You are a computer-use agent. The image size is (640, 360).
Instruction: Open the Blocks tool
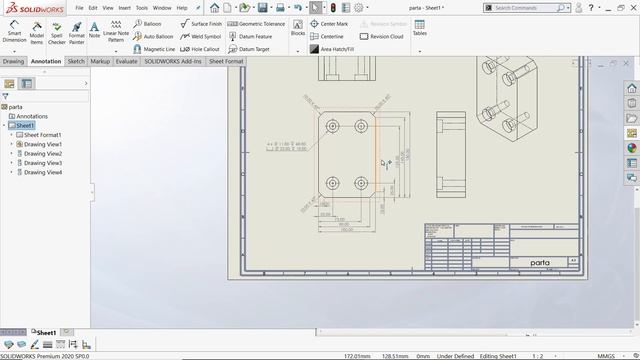298,28
